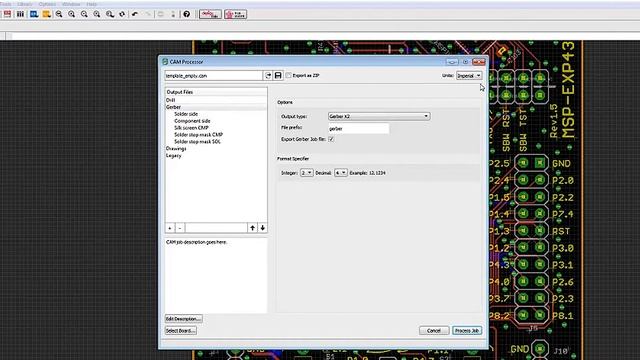Click the job file name field
Viewport: 640px width, 360px height.
click(213, 76)
